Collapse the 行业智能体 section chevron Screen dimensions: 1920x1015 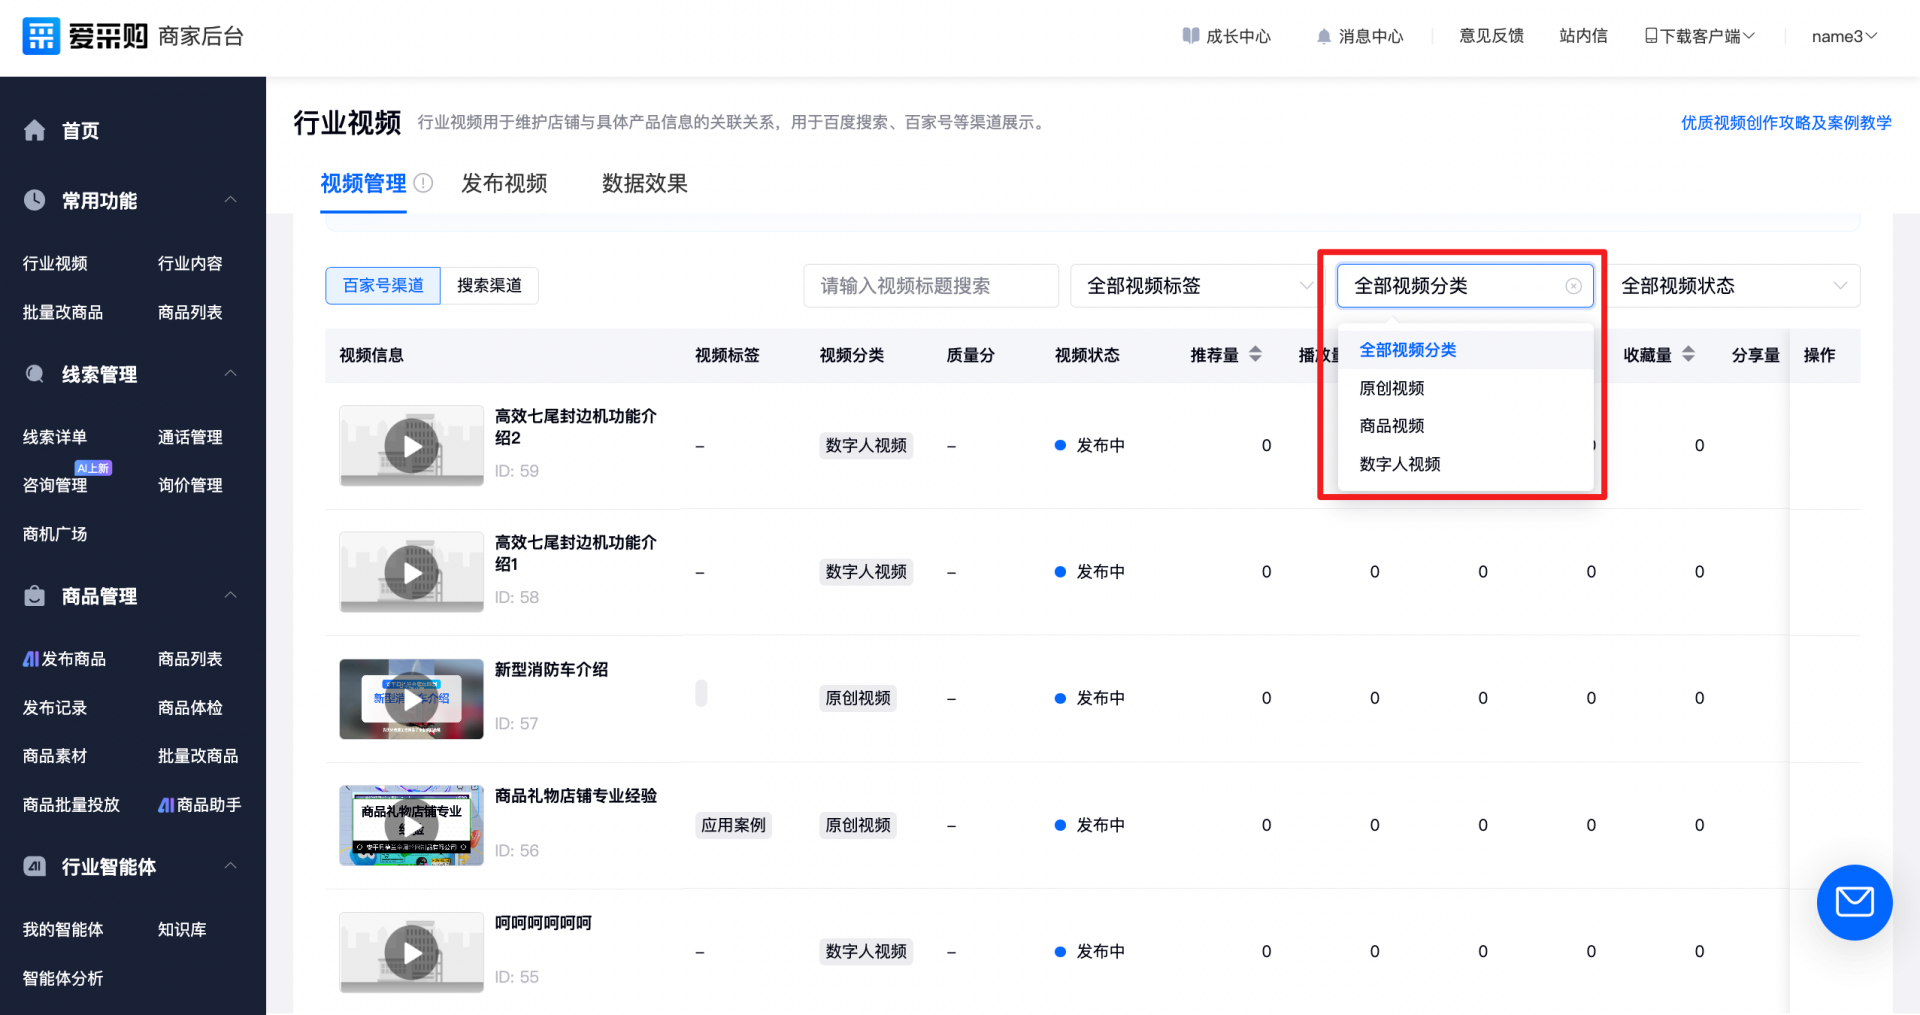tap(231, 866)
